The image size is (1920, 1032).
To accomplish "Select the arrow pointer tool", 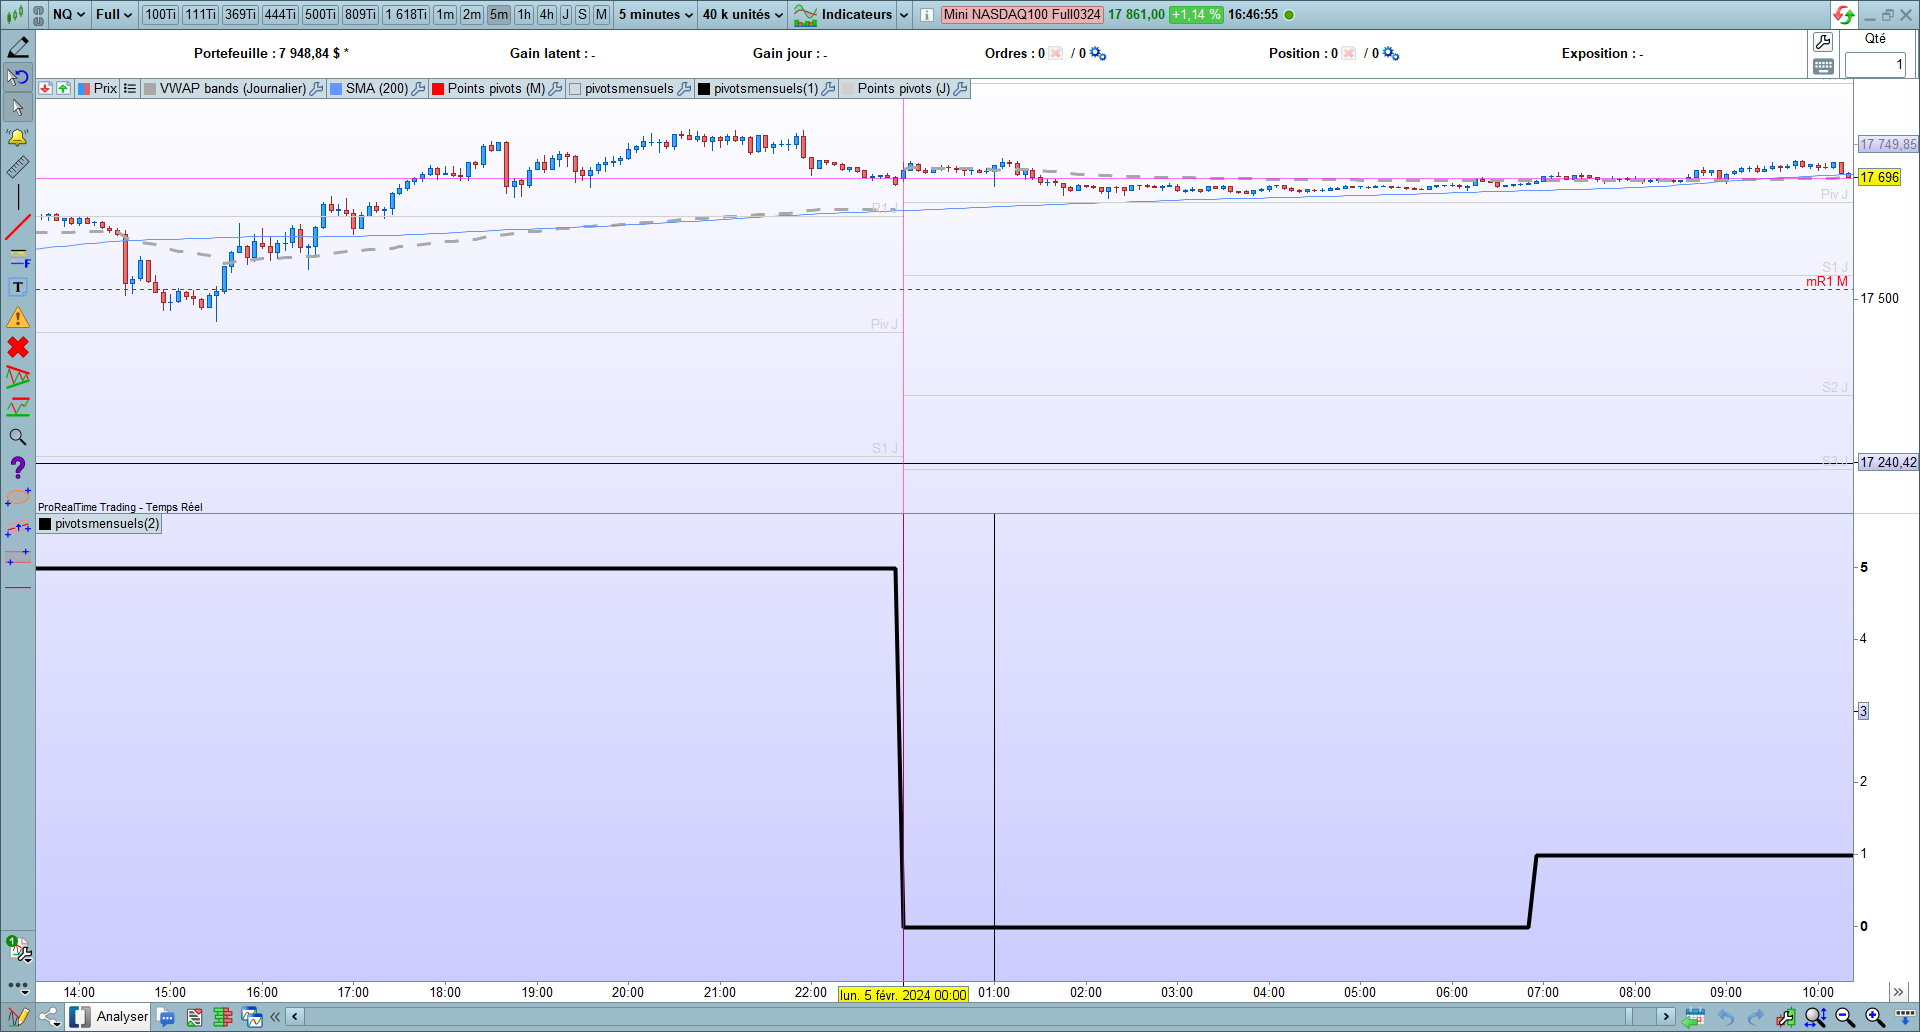I will point(18,107).
